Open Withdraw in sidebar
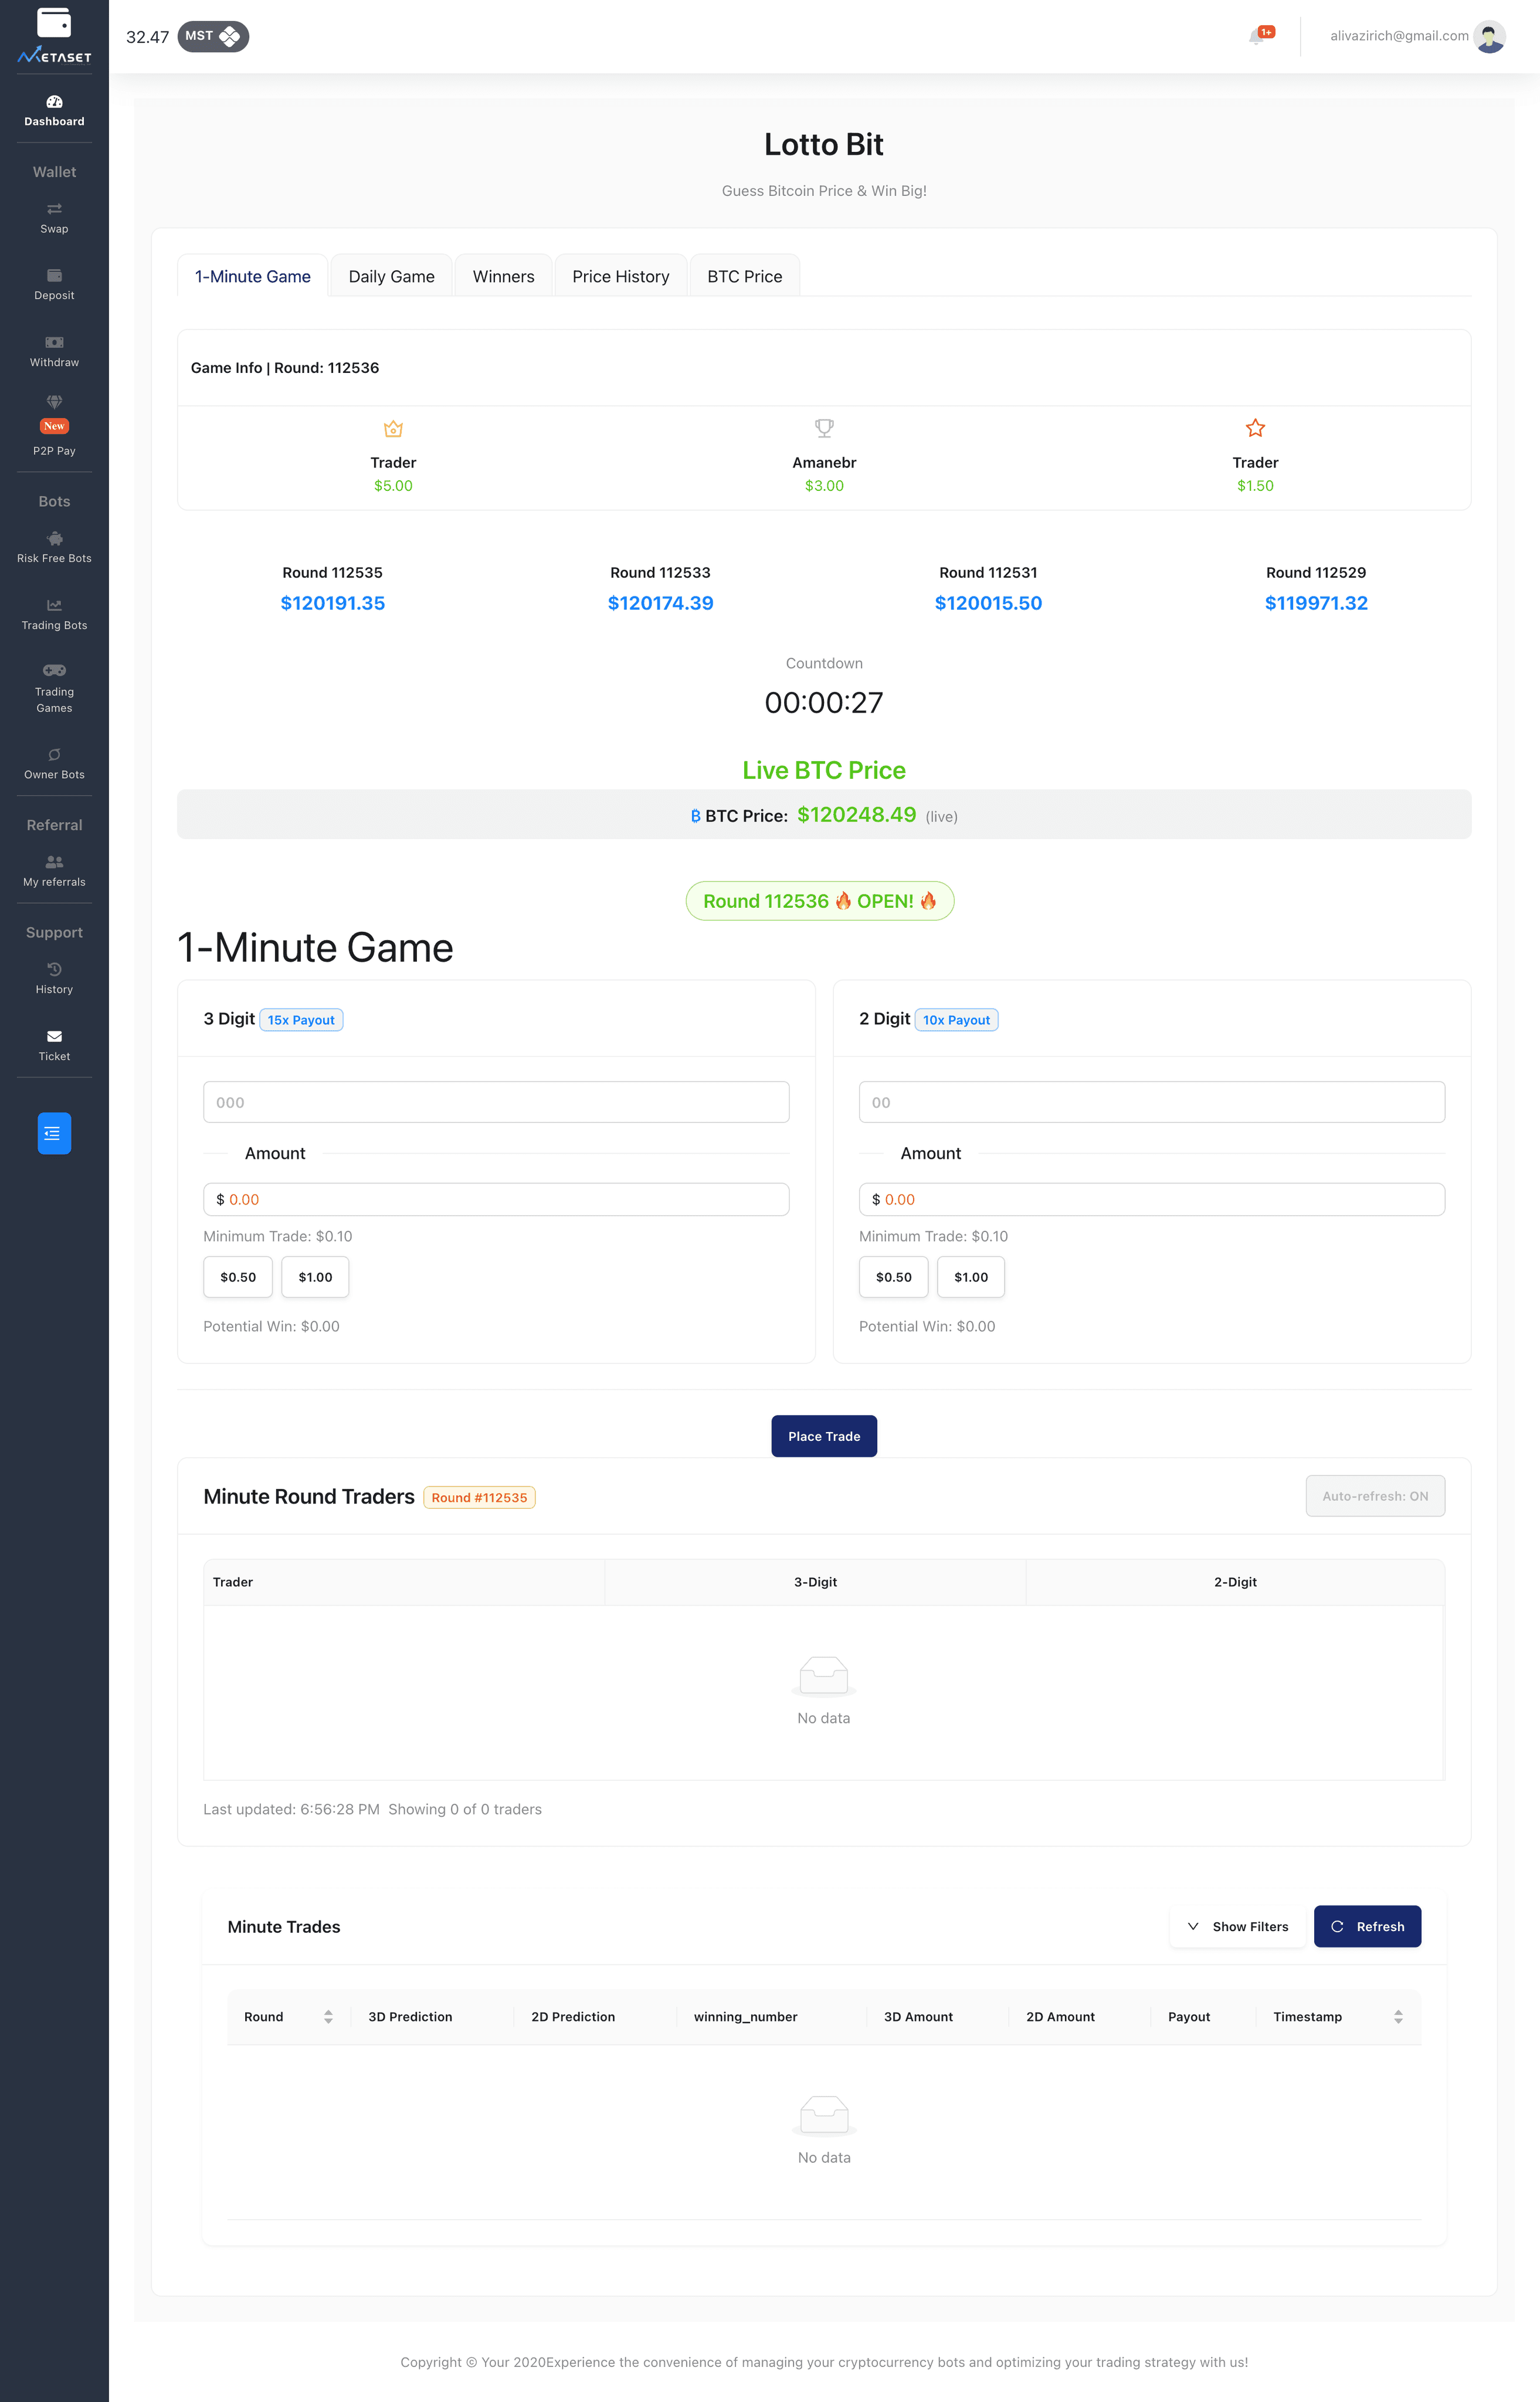This screenshot has width=1540, height=2402. point(54,351)
